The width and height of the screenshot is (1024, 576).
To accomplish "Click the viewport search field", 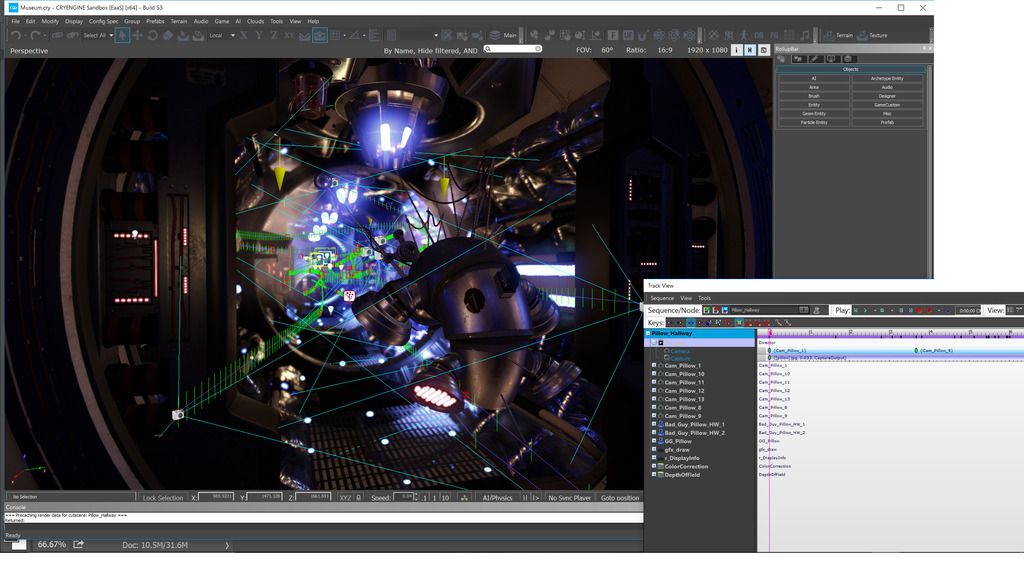I will coord(513,49).
